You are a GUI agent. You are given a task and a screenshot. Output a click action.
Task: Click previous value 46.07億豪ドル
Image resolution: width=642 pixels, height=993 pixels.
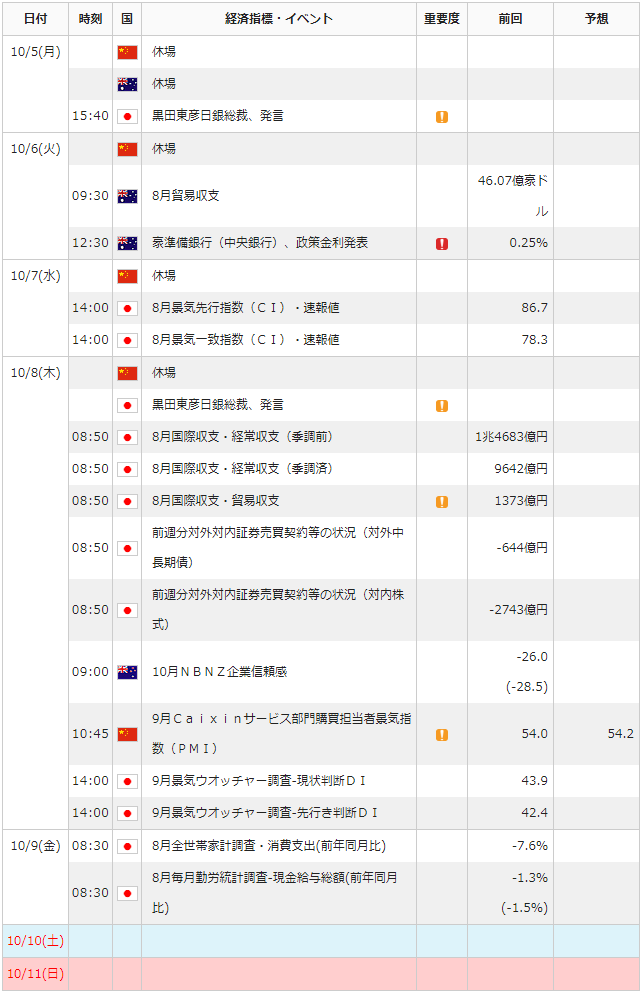(x=513, y=196)
